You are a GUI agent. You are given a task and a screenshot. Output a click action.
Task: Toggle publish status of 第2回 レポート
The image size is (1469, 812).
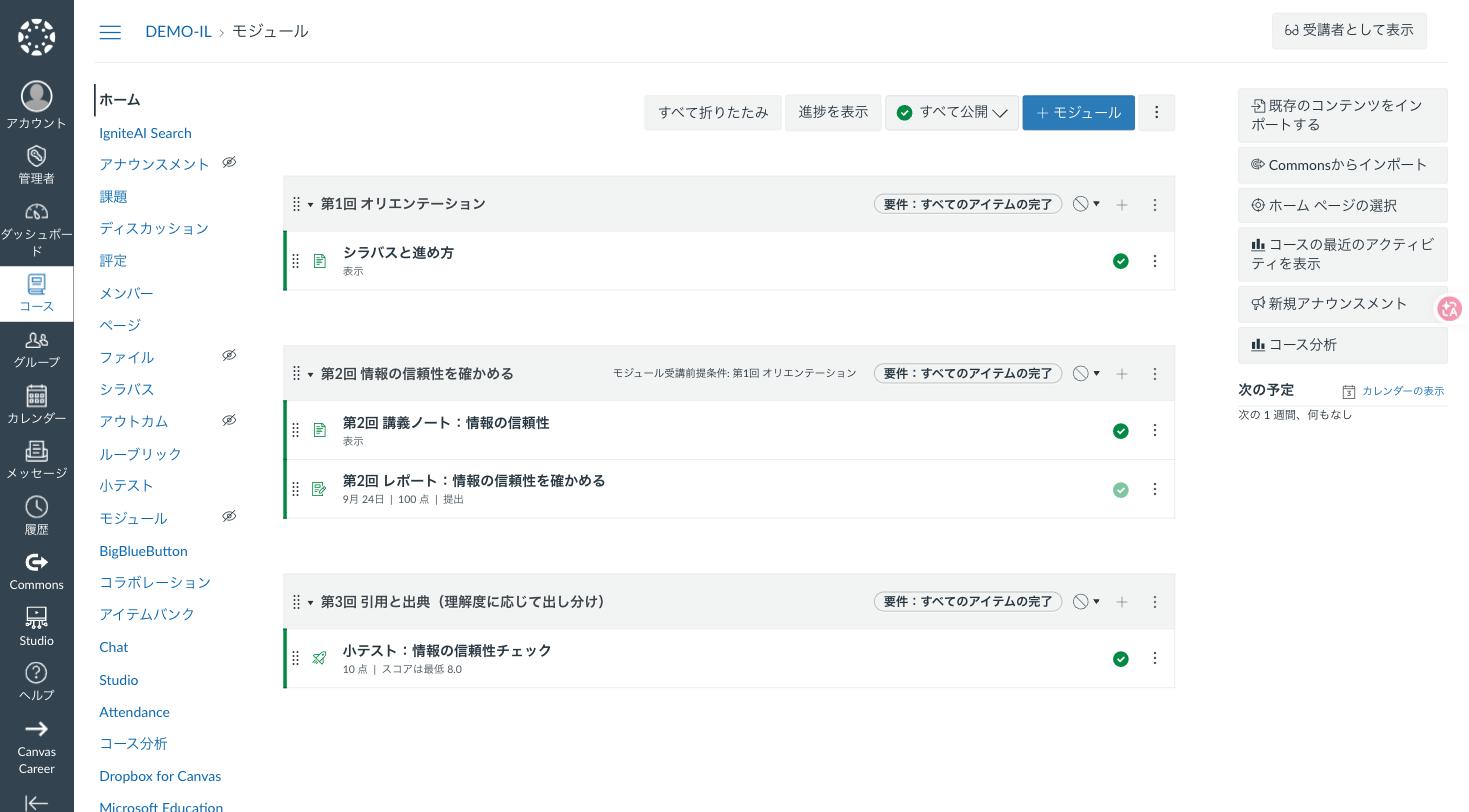1121,490
